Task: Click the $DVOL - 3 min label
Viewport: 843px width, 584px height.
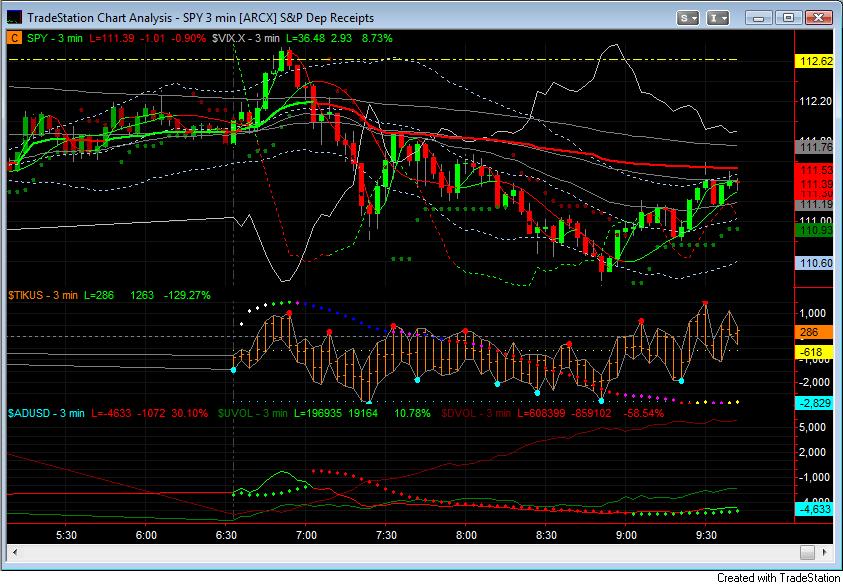Action: coord(476,413)
